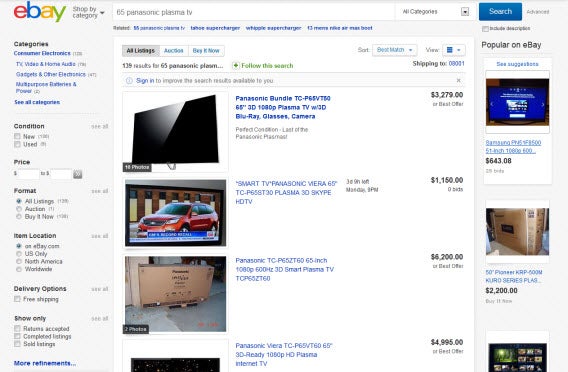The height and width of the screenshot is (372, 568).
Task: Open the Advanced search link
Action: tap(538, 12)
